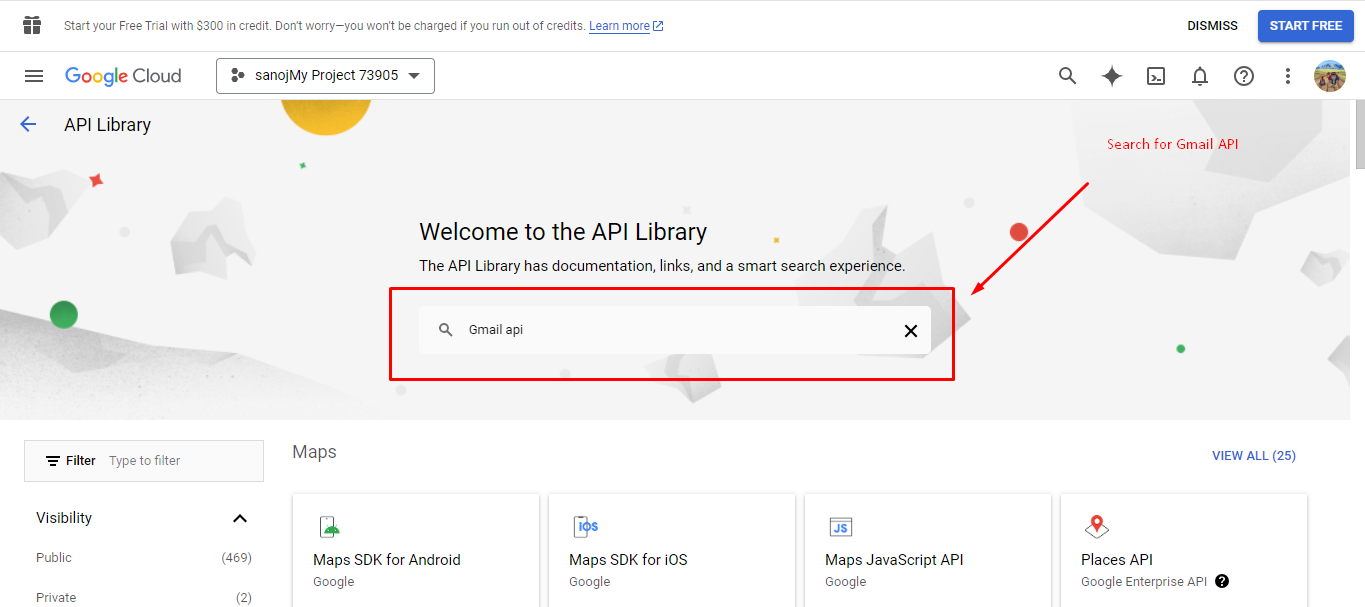Image resolution: width=1365 pixels, height=607 pixels.
Task: Clear the Gmail api search text
Action: (910, 331)
